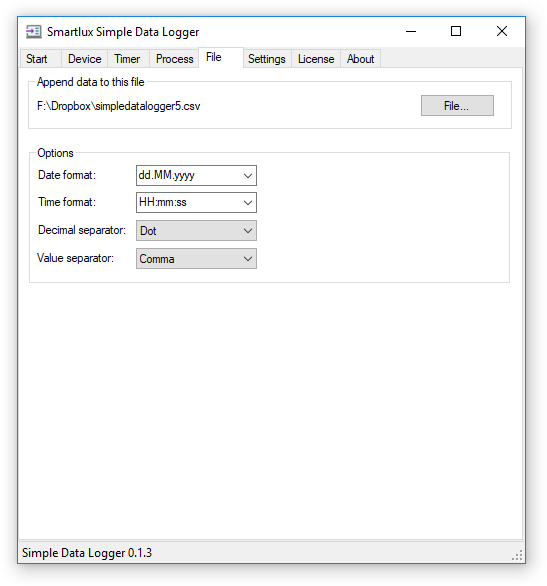Viewport: 547px width, 586px height.
Task: Minimize the Simple Data Logger window
Action: 411,32
